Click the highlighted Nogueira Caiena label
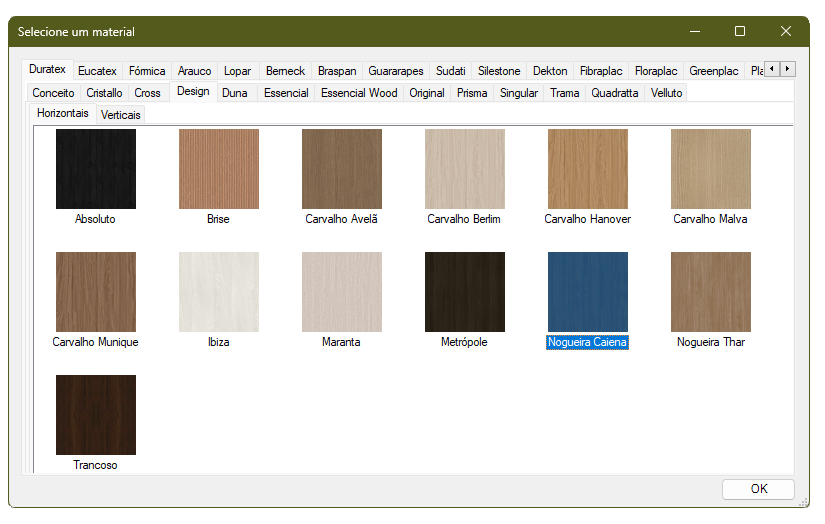The image size is (825, 524). pos(587,342)
